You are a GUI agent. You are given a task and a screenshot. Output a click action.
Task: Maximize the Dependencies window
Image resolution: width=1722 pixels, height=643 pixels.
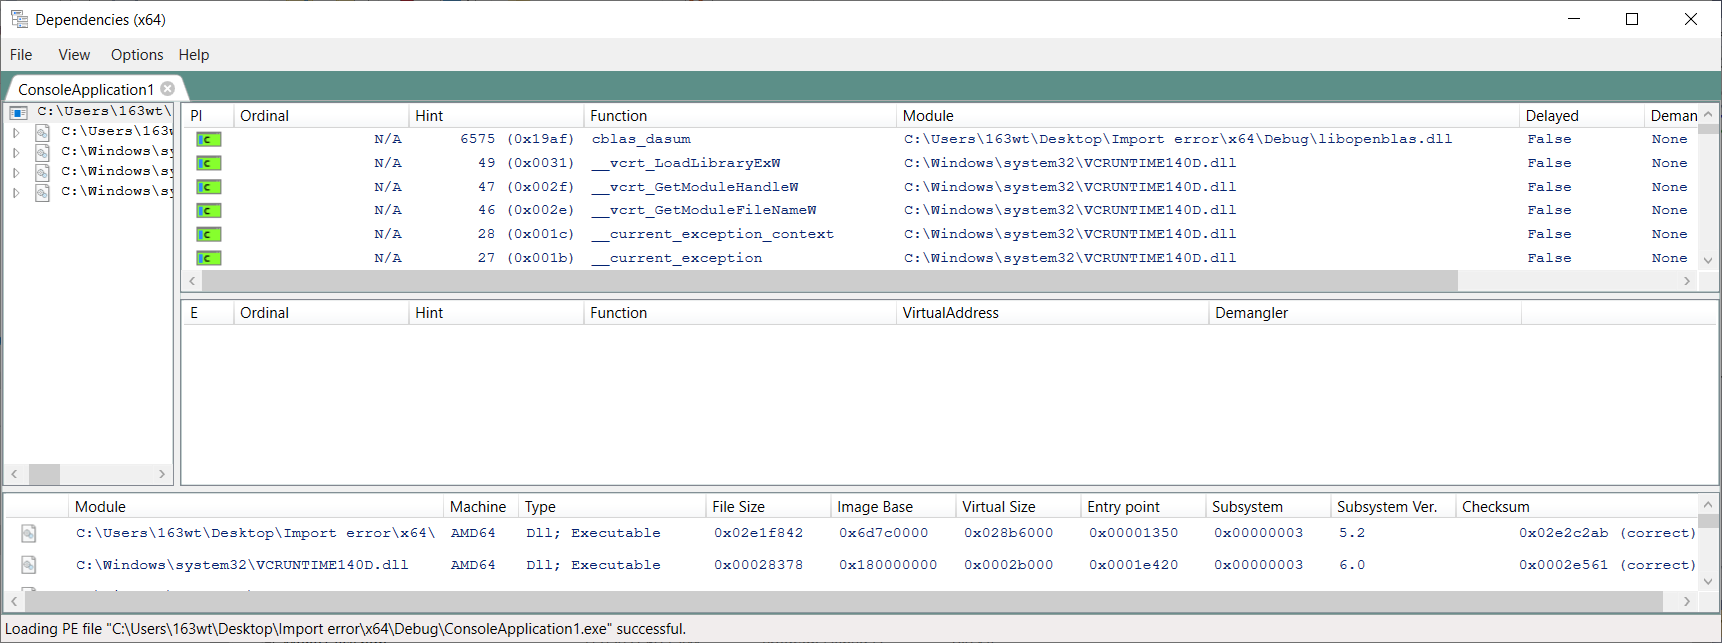click(1632, 19)
